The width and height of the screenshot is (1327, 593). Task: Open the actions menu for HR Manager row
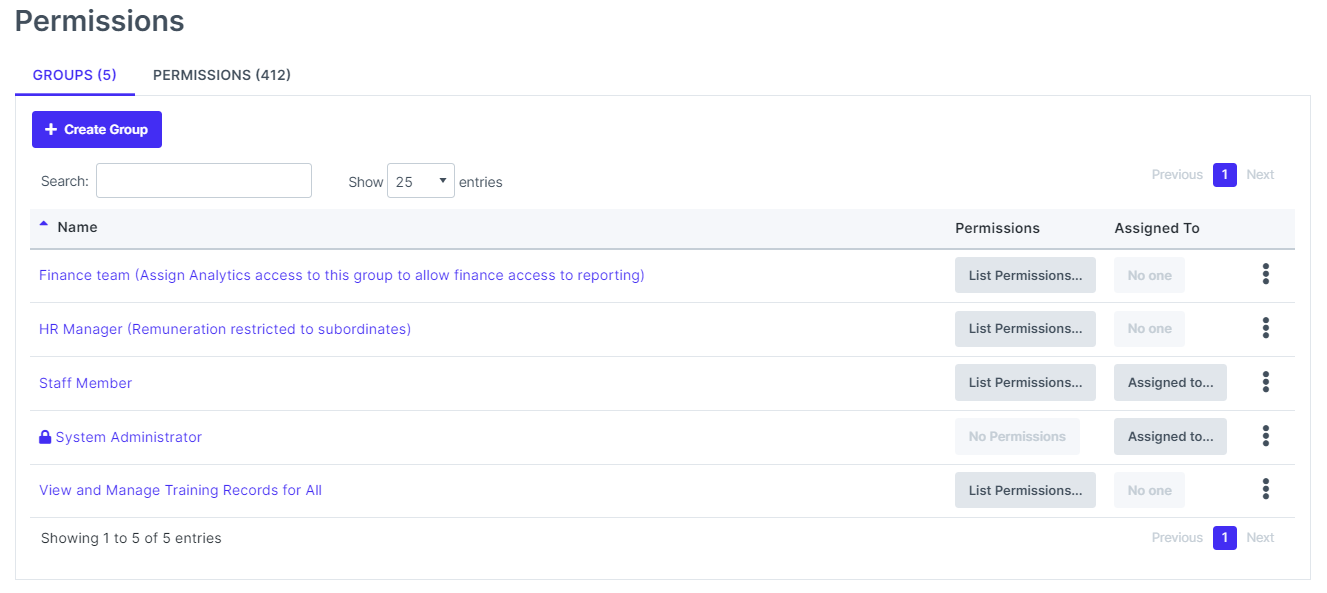1265,327
